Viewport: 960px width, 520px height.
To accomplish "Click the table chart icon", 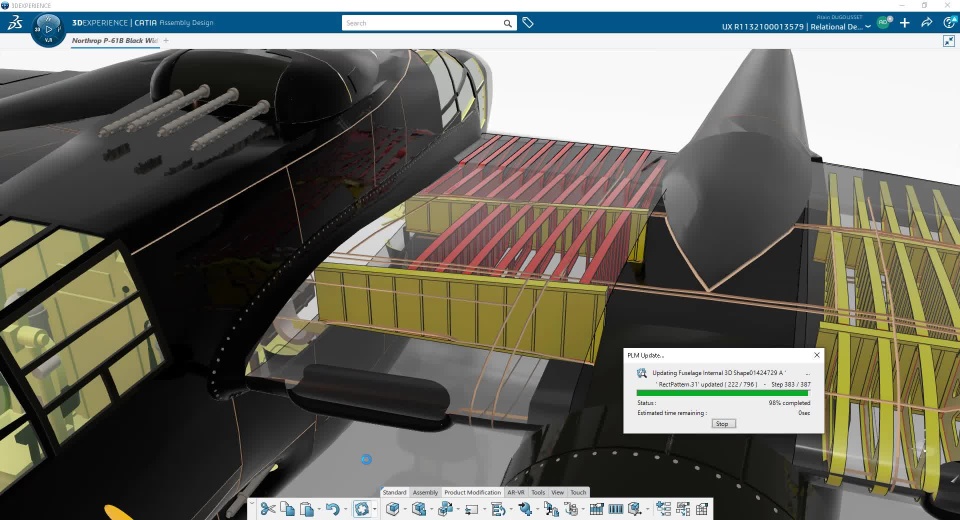I will tap(596, 509).
